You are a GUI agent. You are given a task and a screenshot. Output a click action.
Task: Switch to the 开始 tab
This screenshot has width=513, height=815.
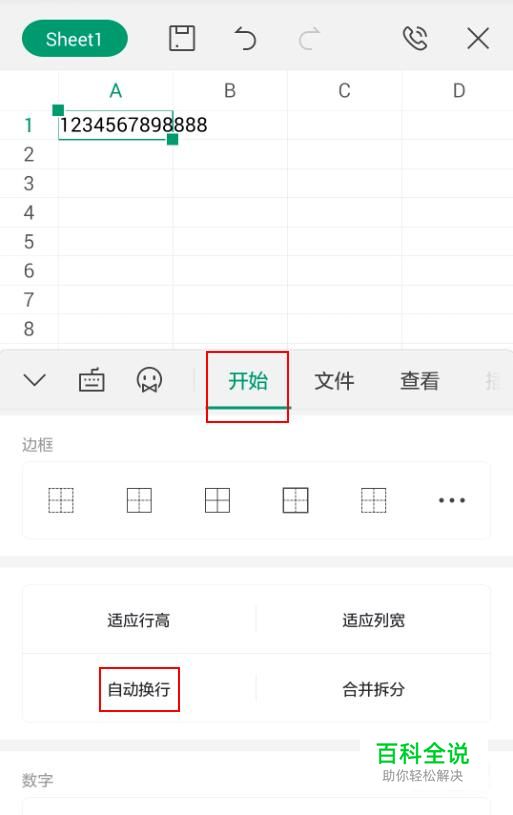(248, 381)
